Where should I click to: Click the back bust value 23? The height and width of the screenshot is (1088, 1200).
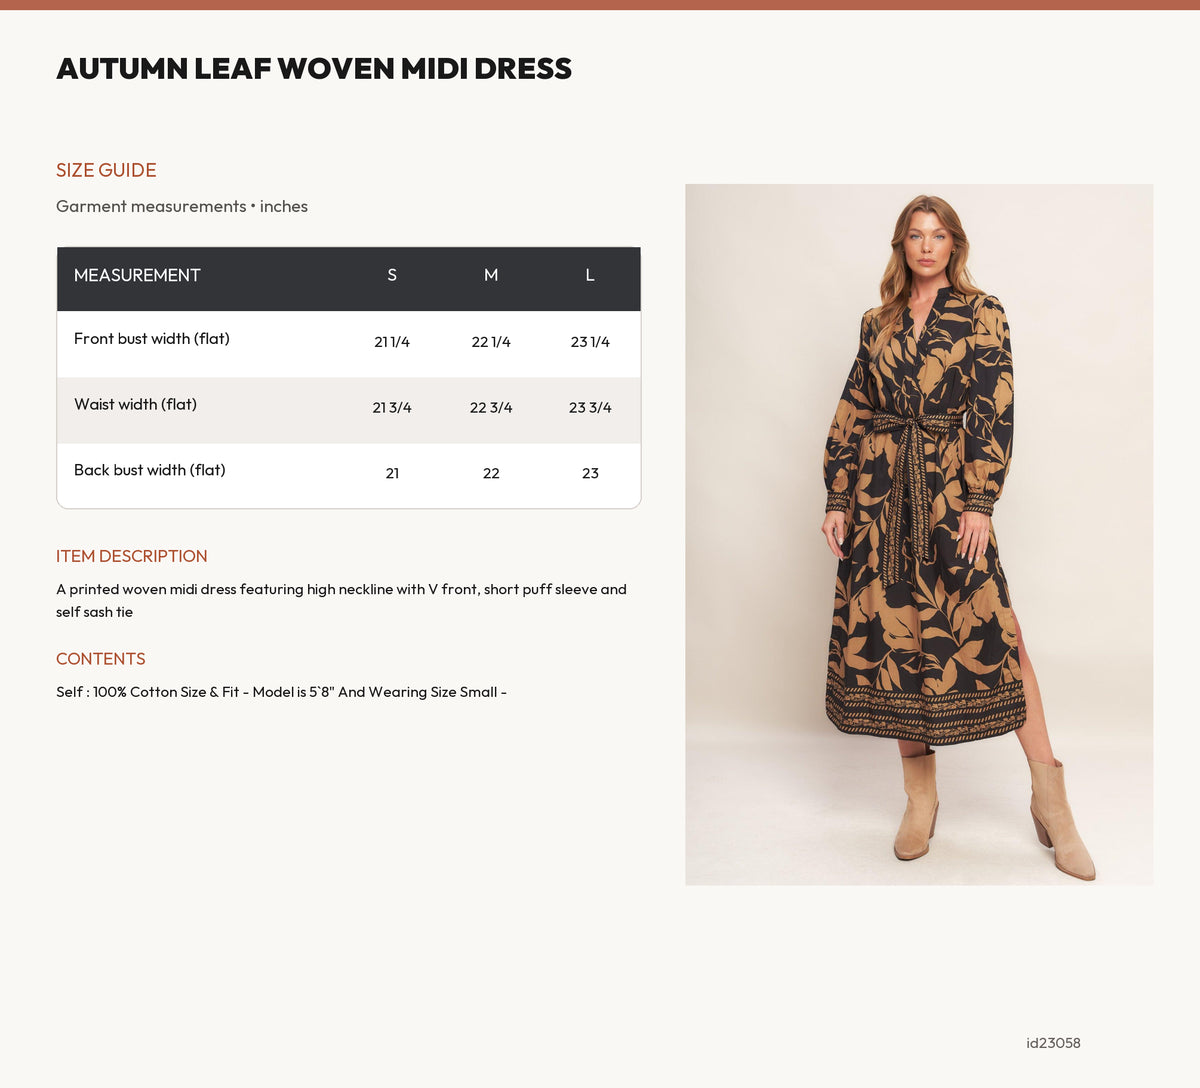click(590, 474)
